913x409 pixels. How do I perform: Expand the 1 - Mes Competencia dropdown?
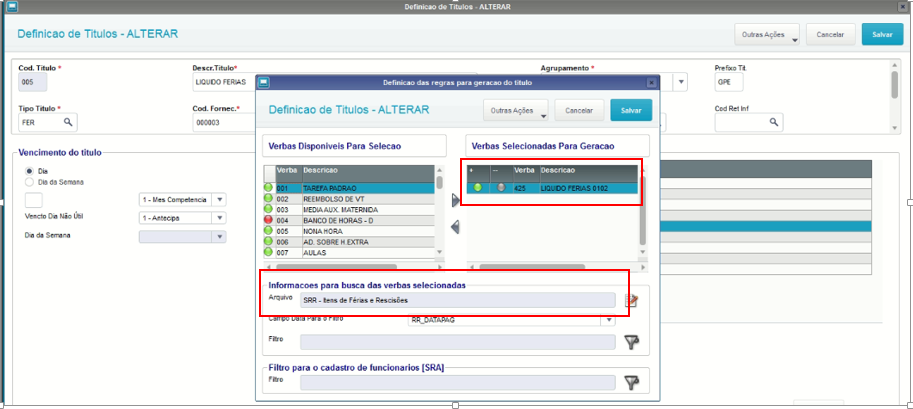pyautogui.click(x=220, y=200)
